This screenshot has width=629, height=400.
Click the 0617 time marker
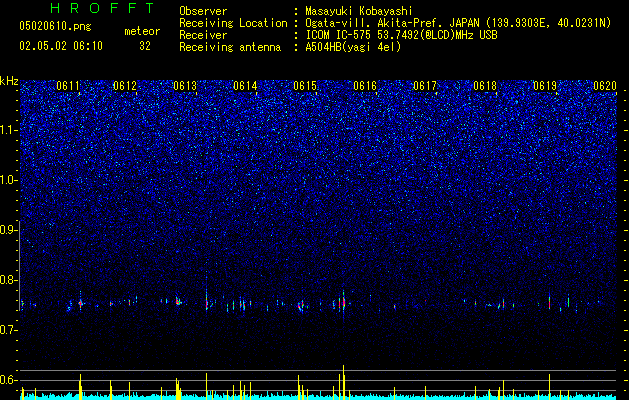[x=425, y=86]
